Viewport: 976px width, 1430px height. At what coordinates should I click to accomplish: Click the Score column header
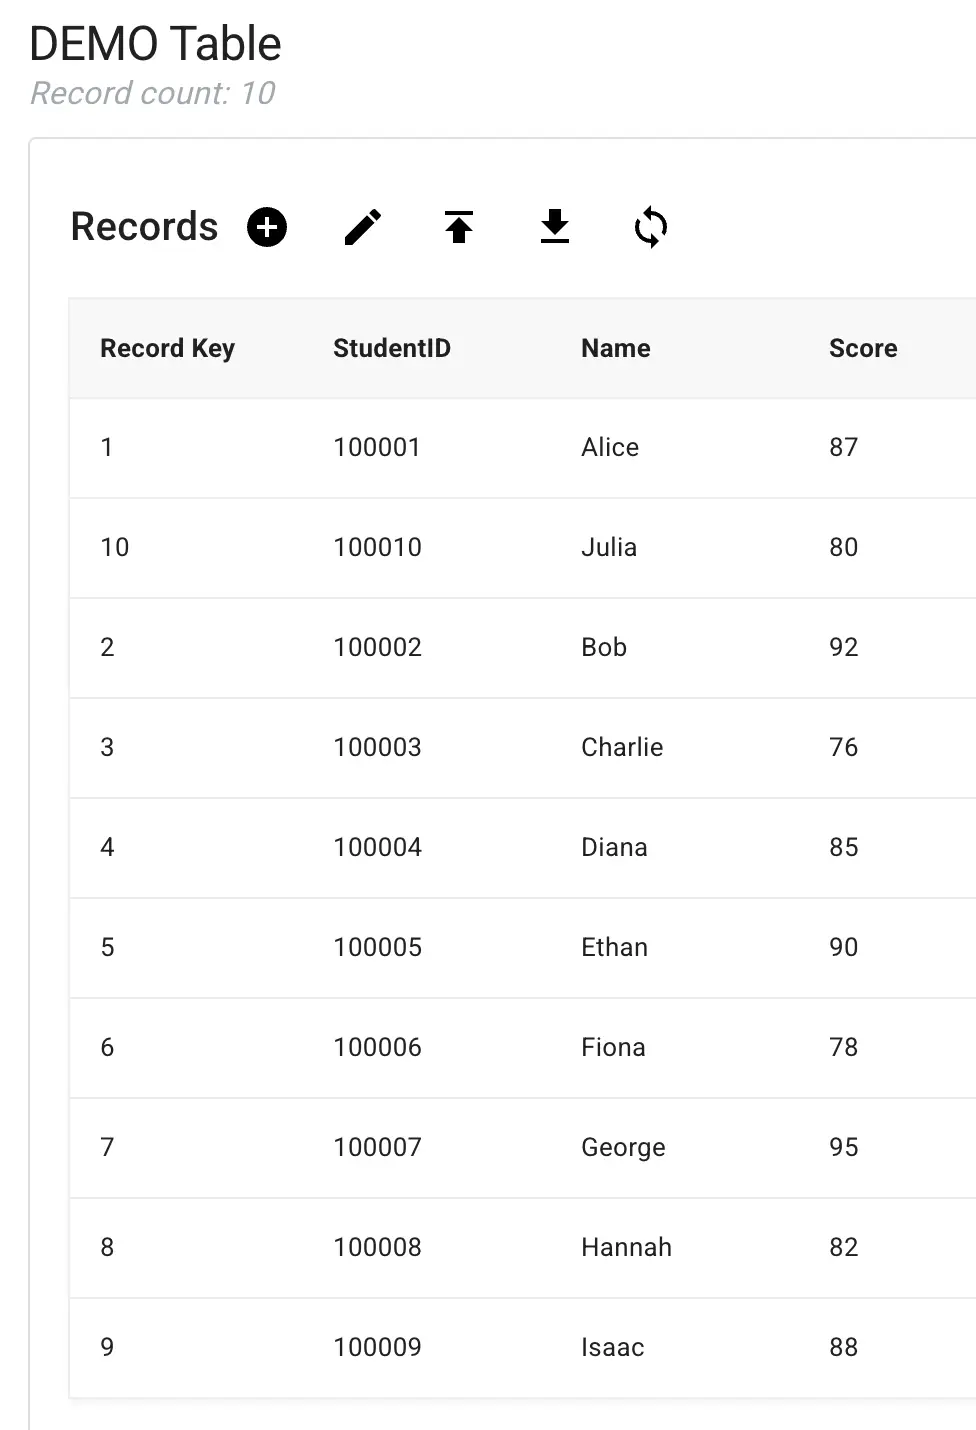tap(863, 348)
